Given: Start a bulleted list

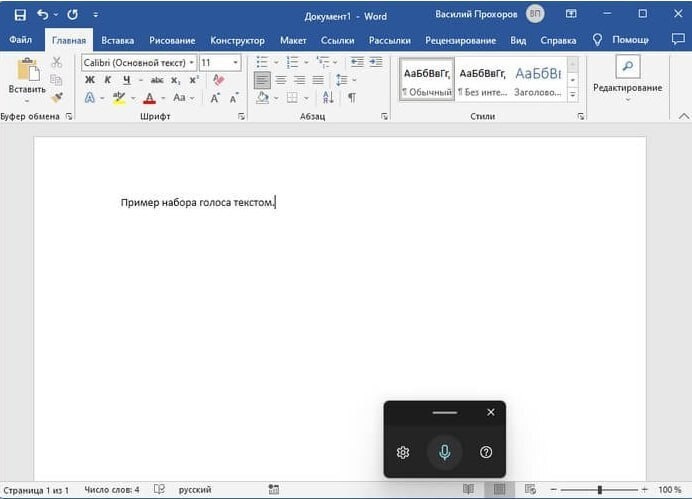Looking at the screenshot, I should point(262,62).
